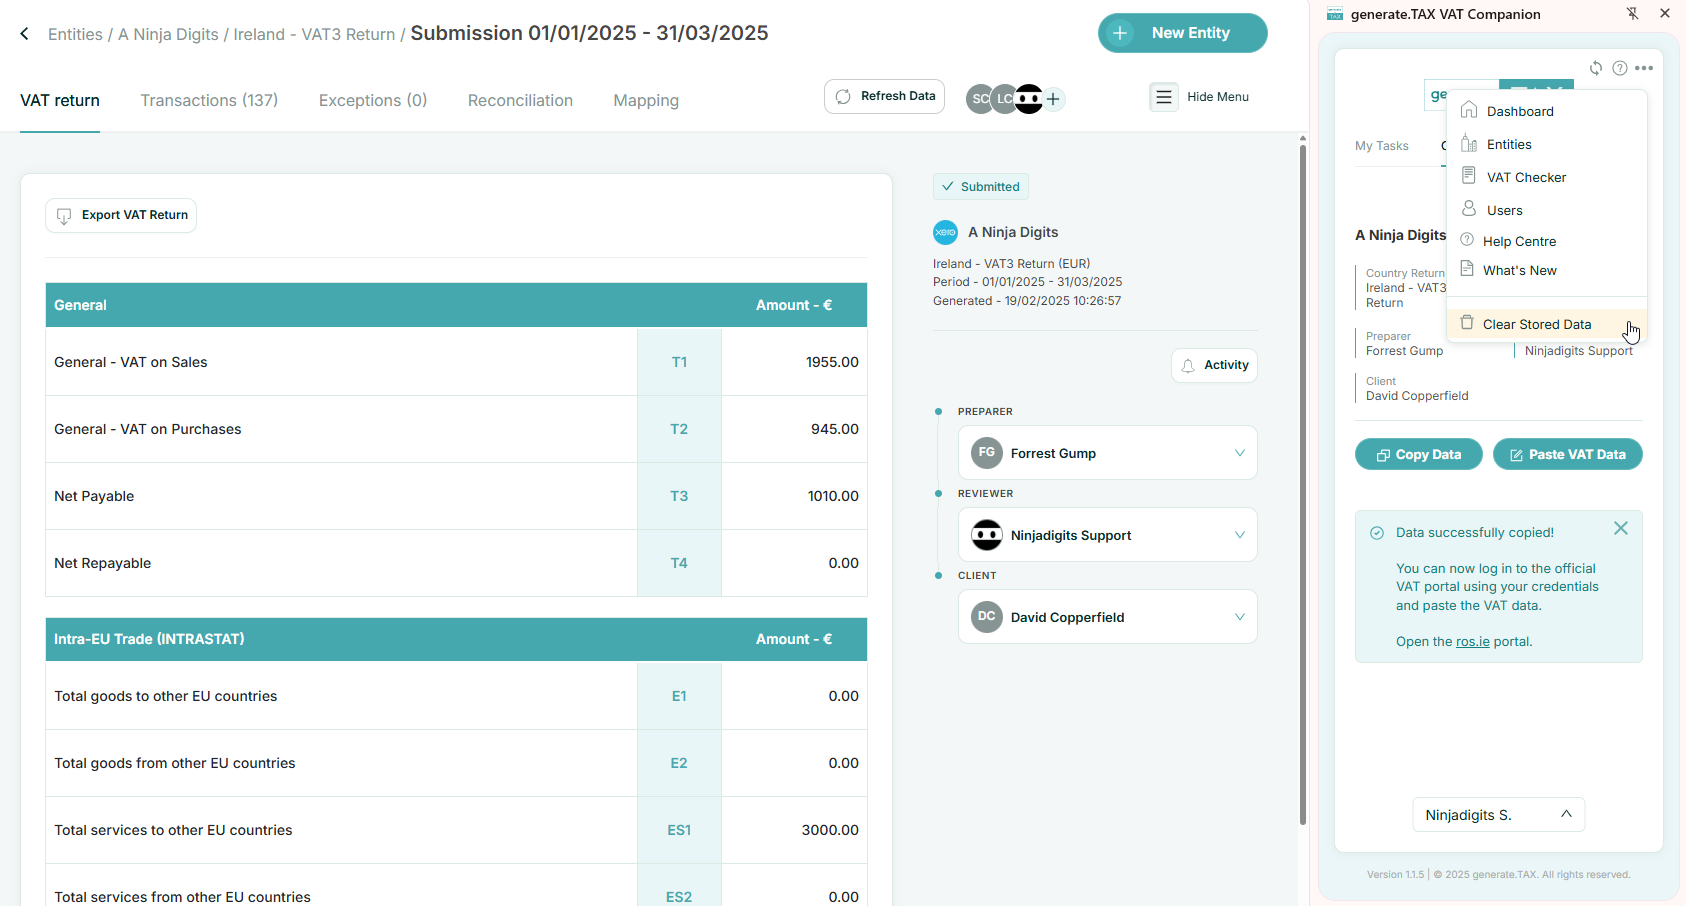Click the back arrow beside Entities breadcrumb

(25, 34)
